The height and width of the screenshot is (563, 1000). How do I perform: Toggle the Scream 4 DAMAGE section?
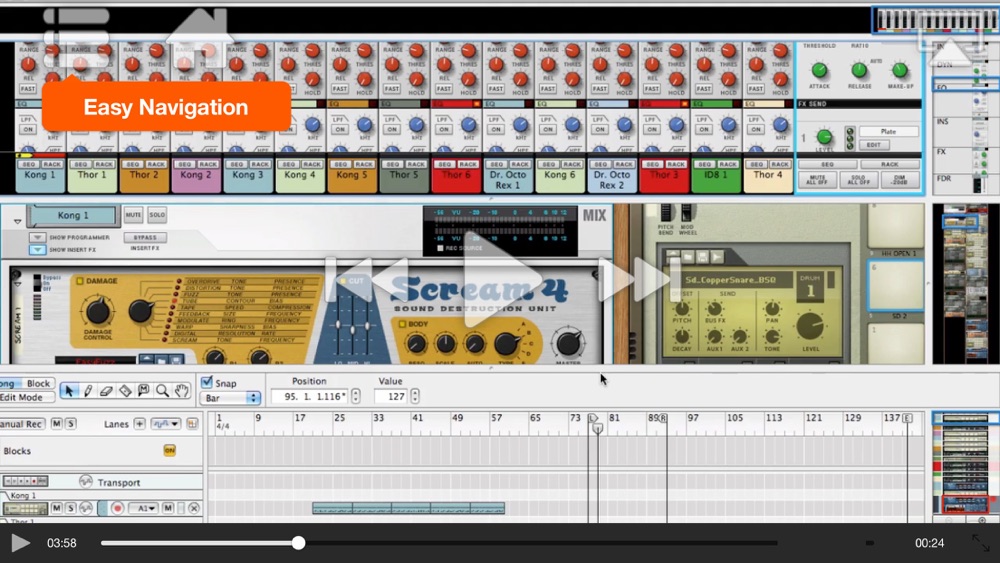[80, 281]
